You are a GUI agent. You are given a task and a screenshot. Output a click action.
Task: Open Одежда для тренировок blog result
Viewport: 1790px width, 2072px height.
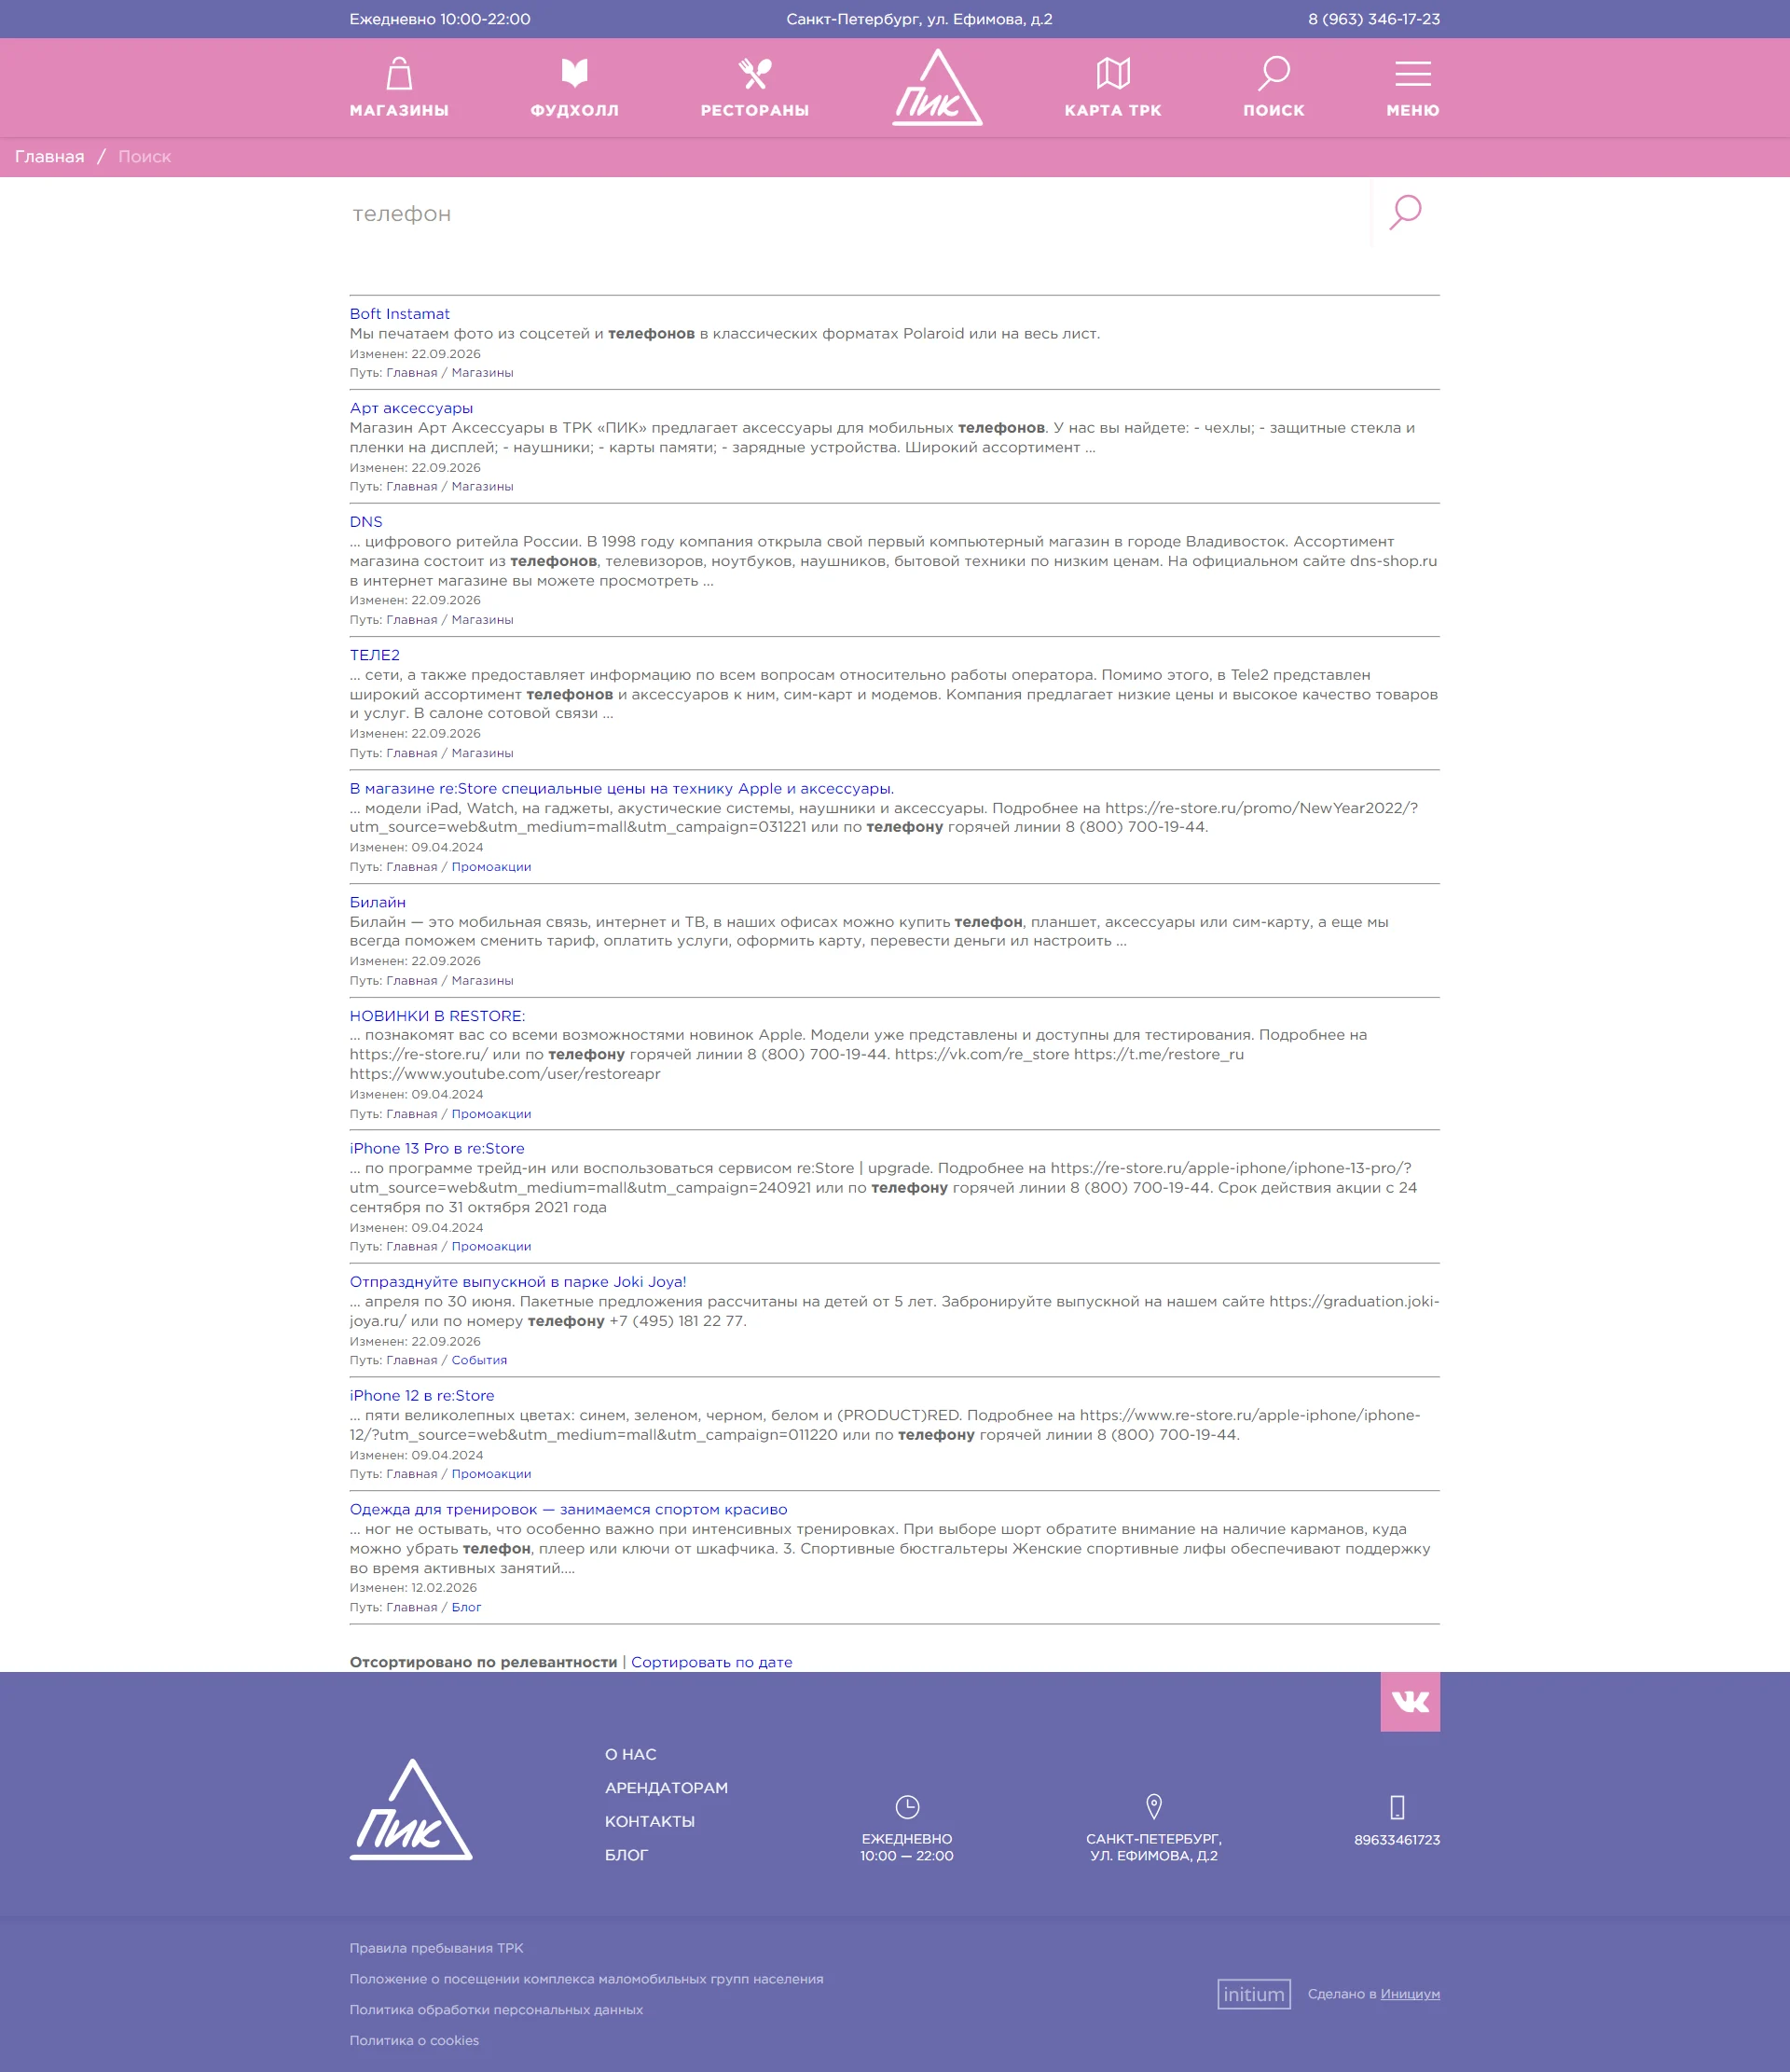568,1510
